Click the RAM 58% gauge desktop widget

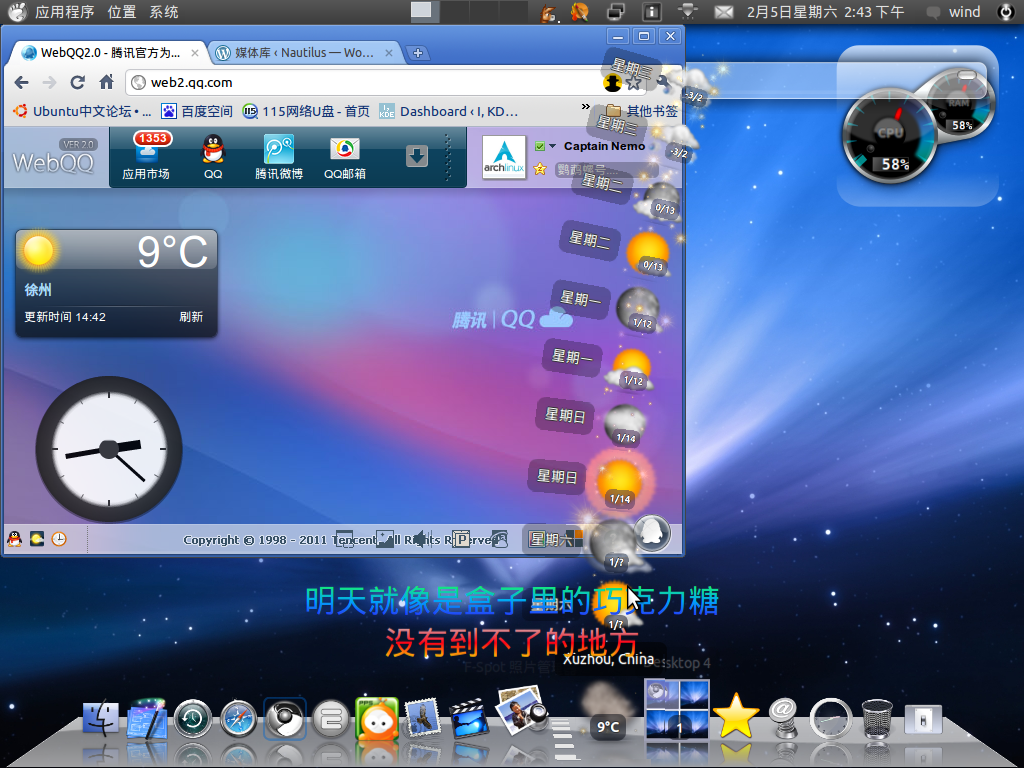click(959, 104)
